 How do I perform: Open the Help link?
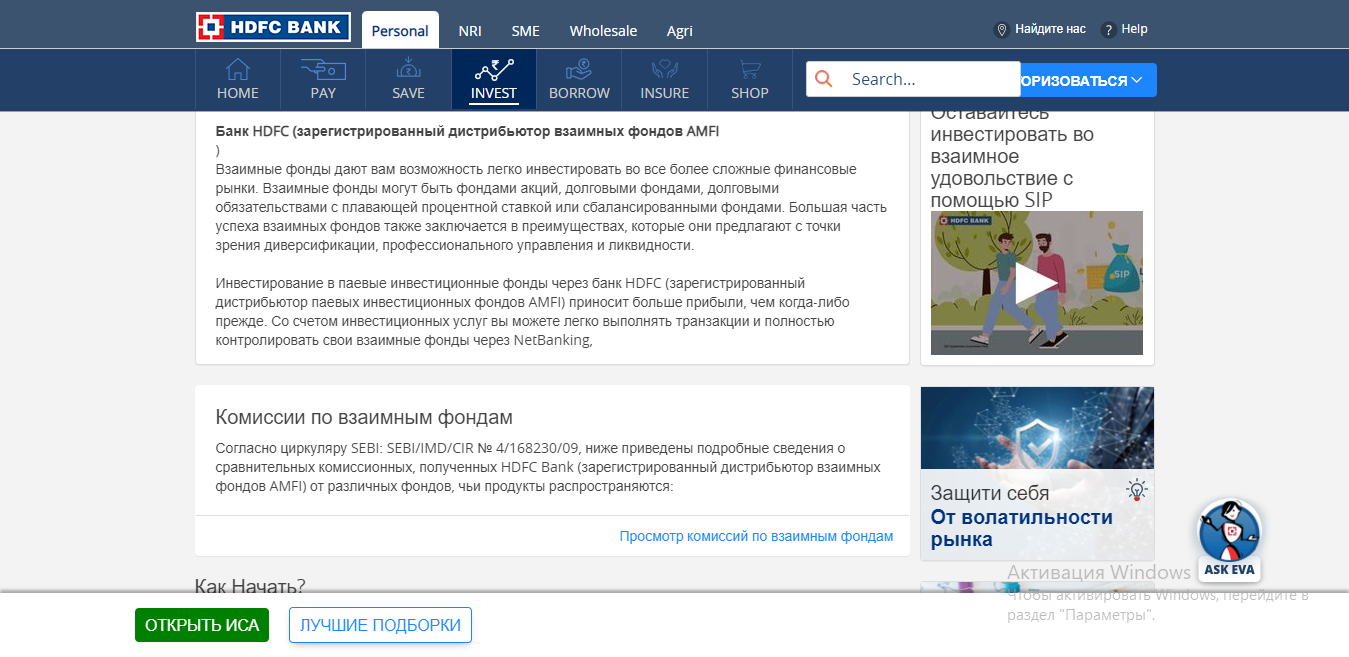pos(1135,29)
